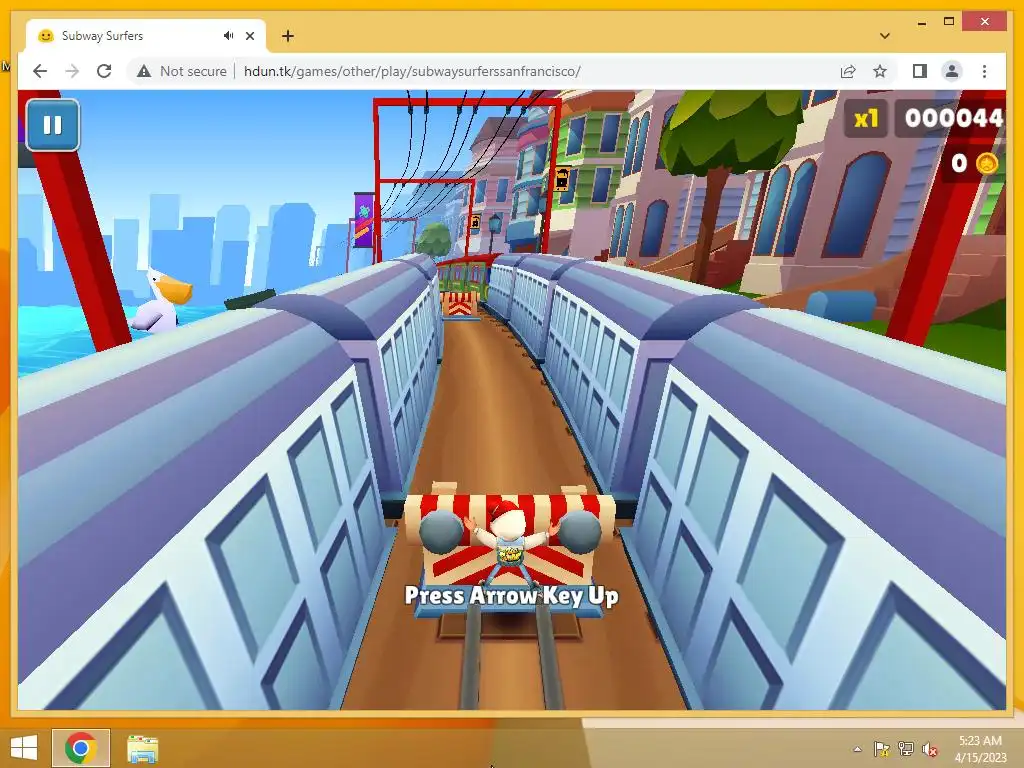
Task: Open the Action Center flag icon
Action: coord(881,749)
